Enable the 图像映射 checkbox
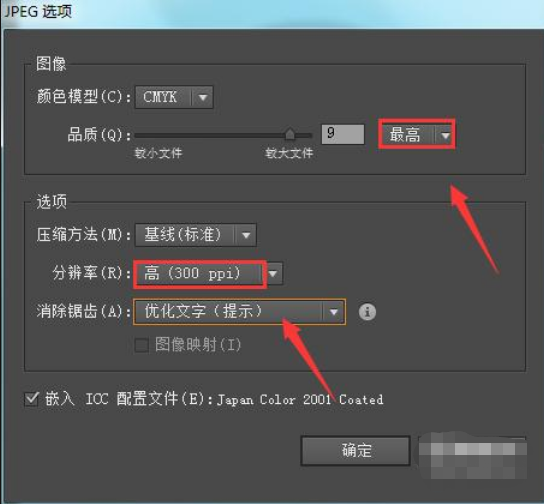The width and height of the screenshot is (544, 504). (x=142, y=345)
